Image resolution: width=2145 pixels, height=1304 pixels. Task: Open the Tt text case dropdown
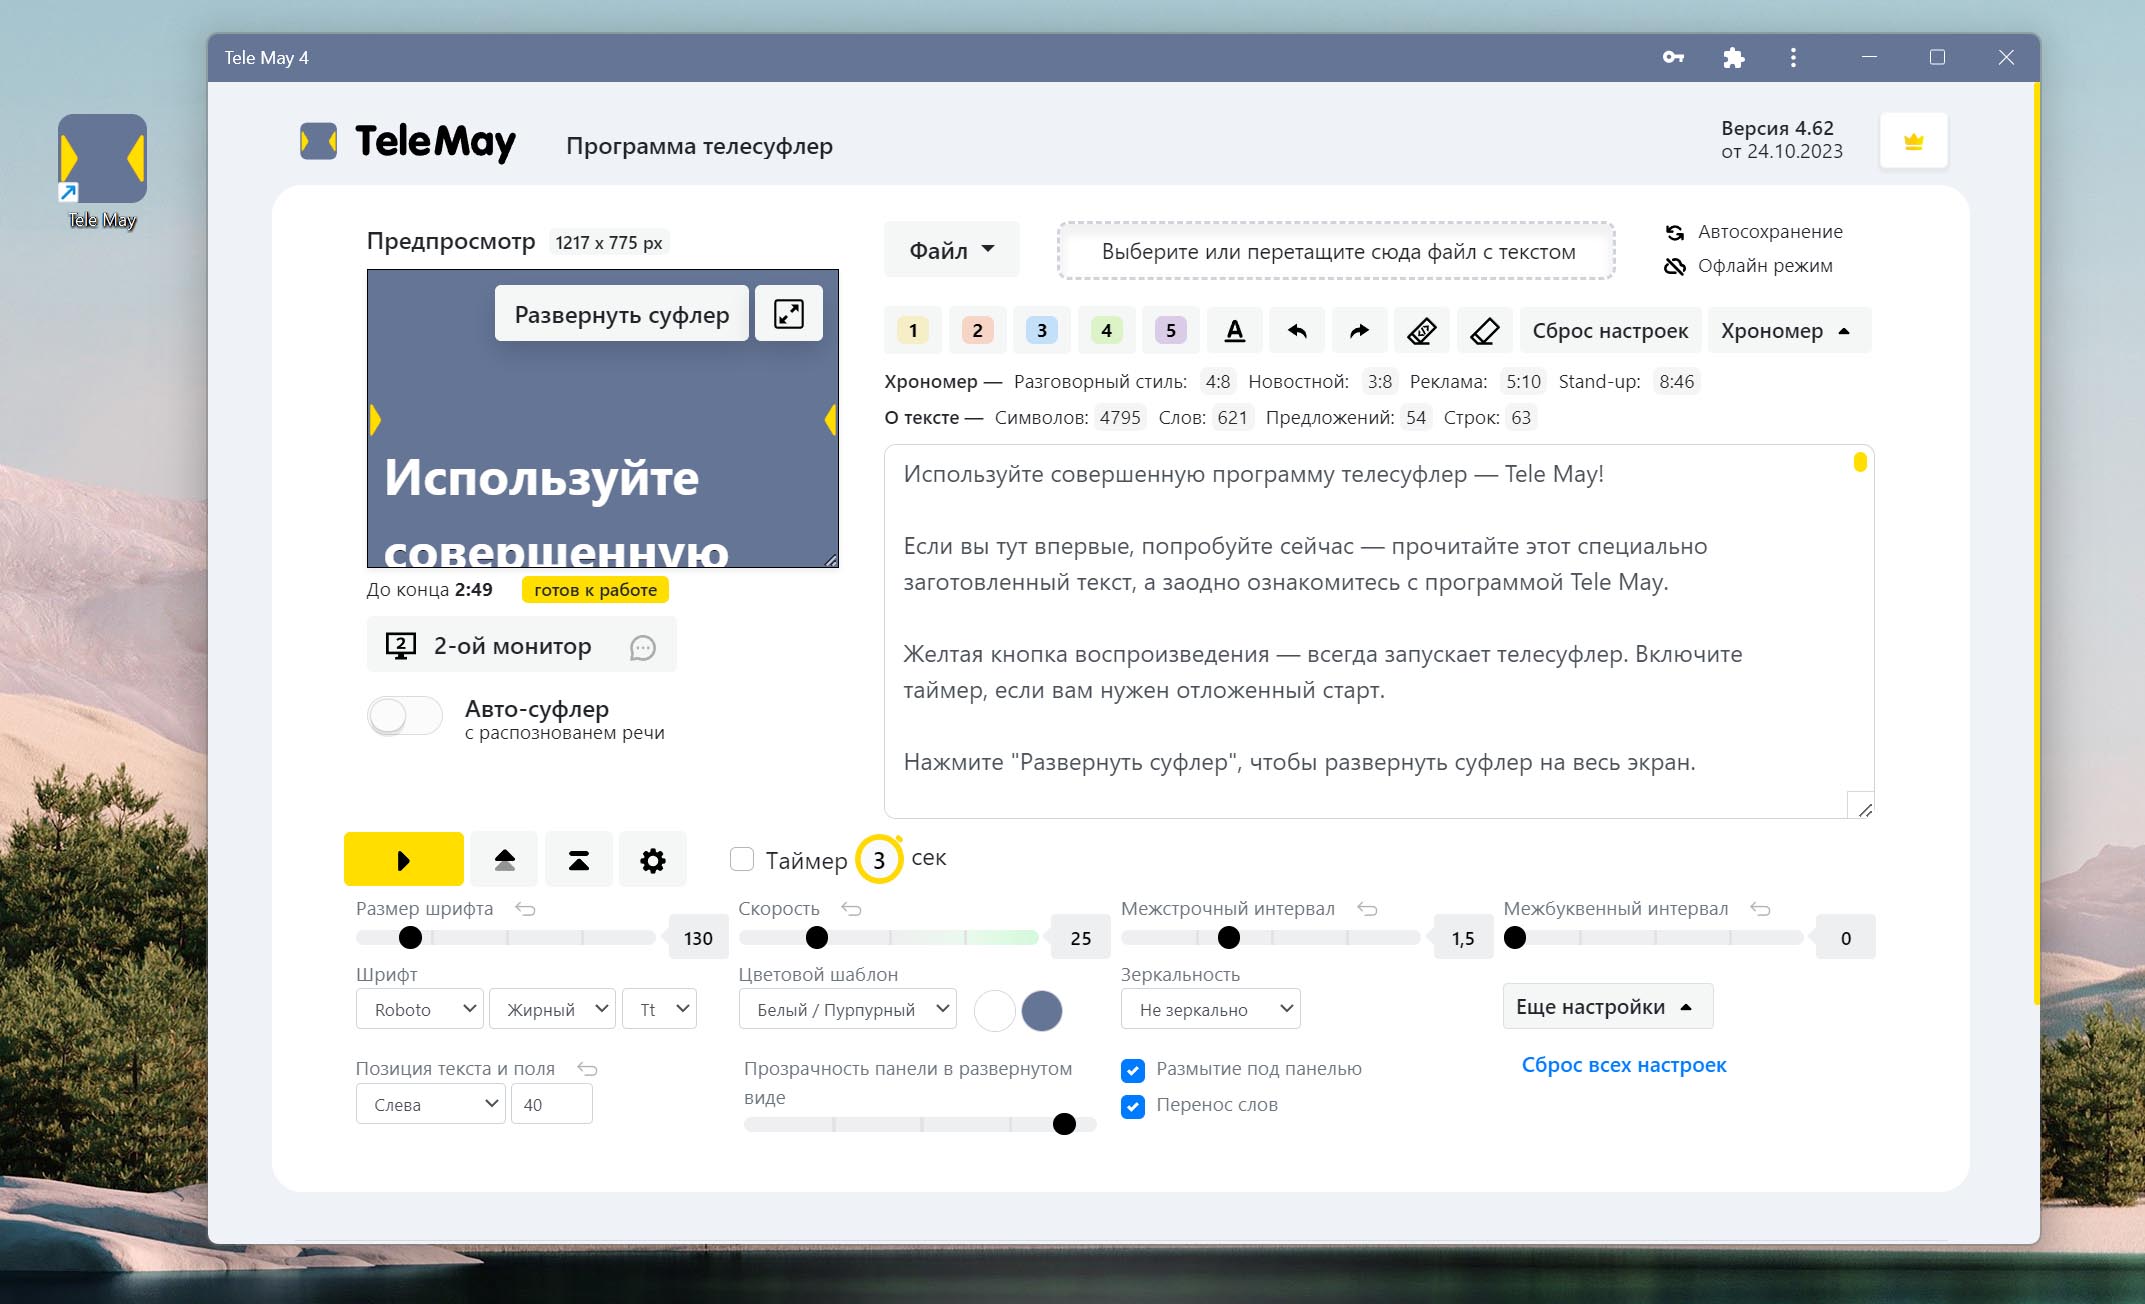click(x=659, y=1009)
